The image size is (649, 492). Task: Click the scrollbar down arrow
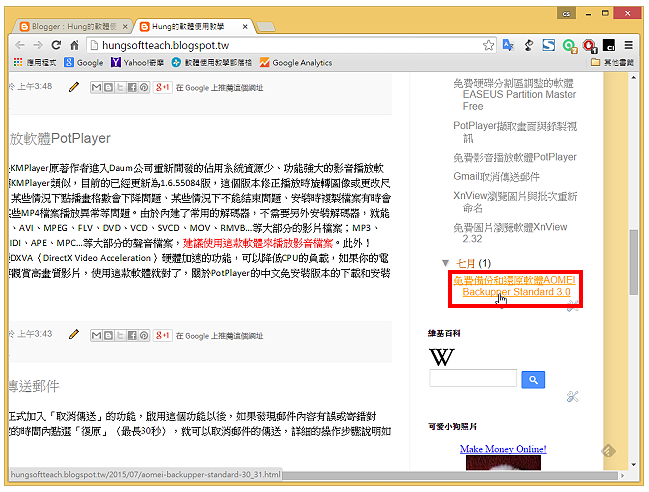[633, 465]
